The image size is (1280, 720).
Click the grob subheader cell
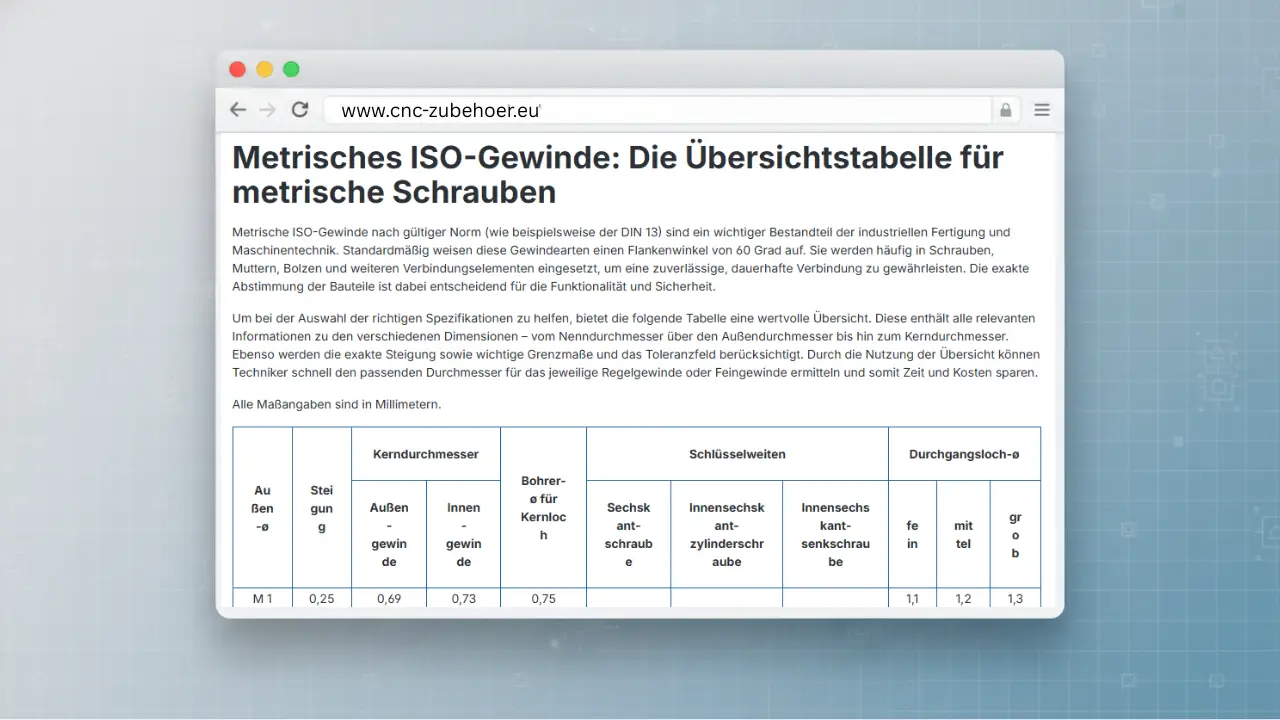point(1015,534)
